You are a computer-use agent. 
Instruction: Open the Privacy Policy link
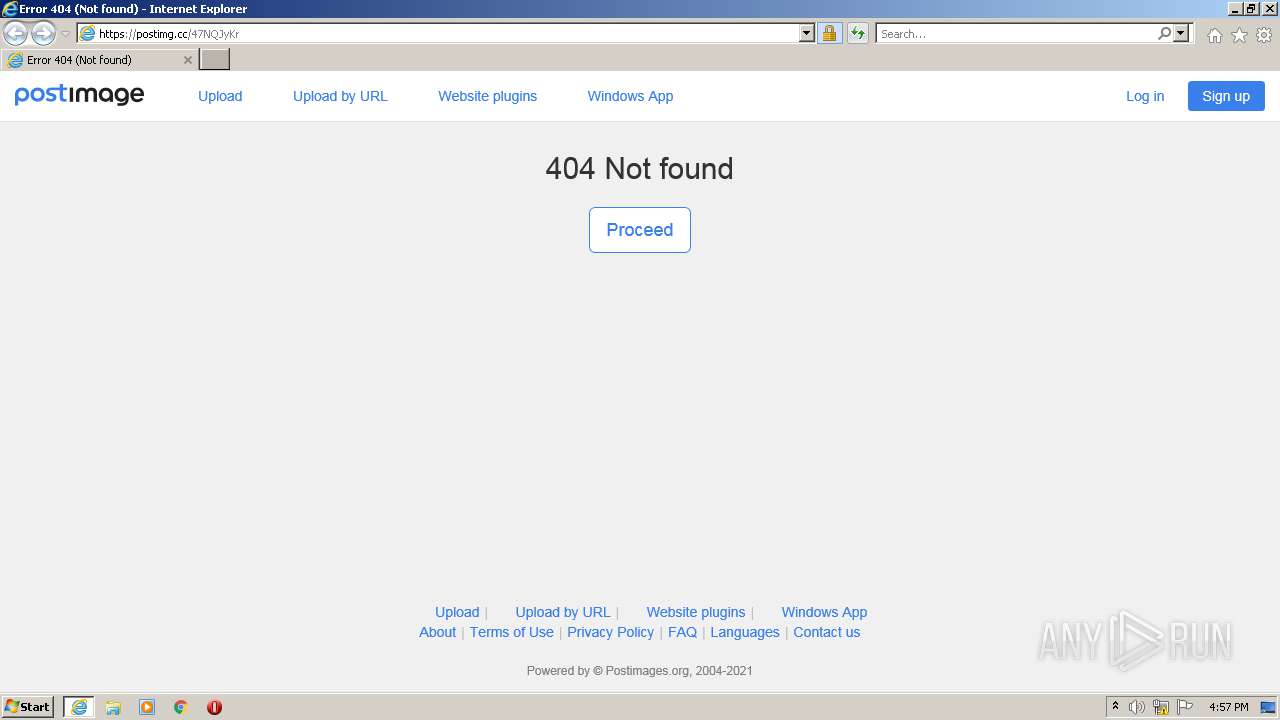610,632
